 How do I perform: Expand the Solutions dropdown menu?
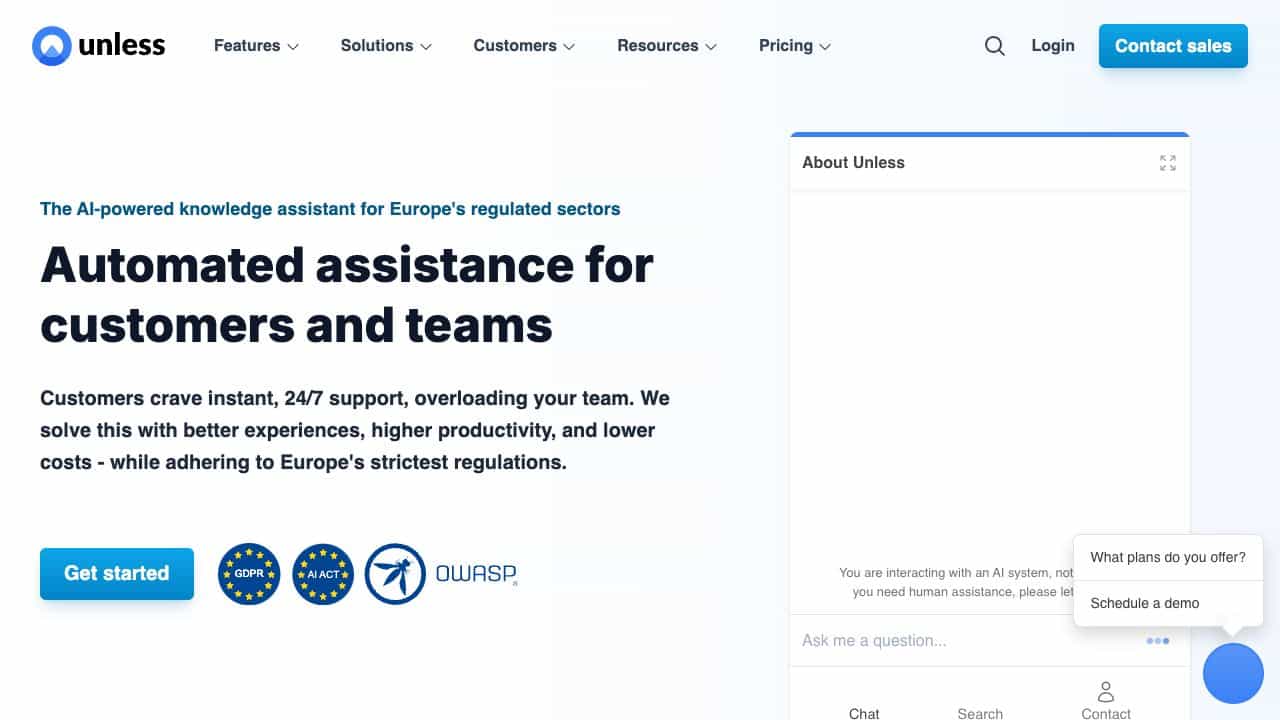click(386, 46)
